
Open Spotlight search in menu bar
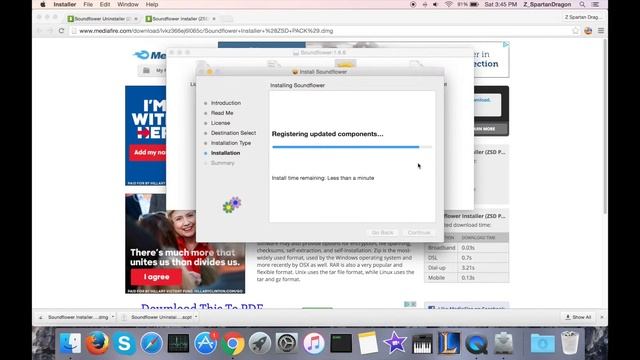pos(582,4)
